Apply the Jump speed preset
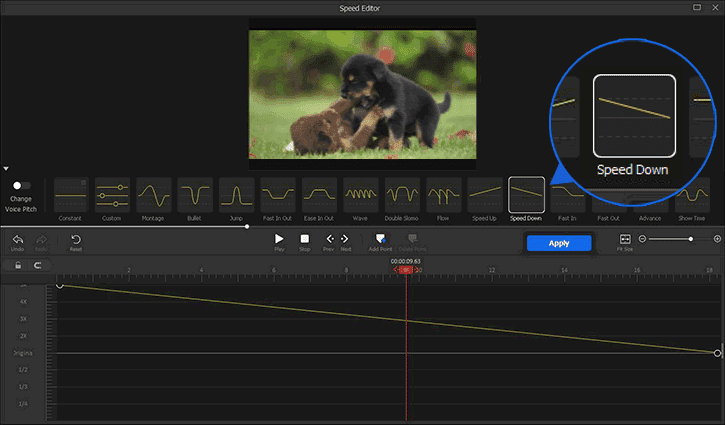The height and width of the screenshot is (425, 725). tap(236, 194)
